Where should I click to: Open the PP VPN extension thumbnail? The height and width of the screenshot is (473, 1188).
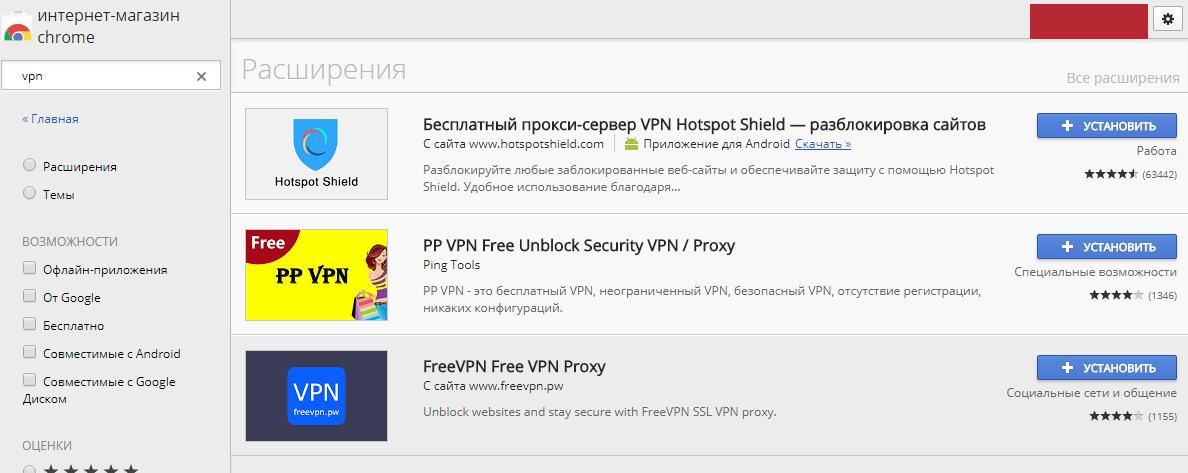(317, 275)
